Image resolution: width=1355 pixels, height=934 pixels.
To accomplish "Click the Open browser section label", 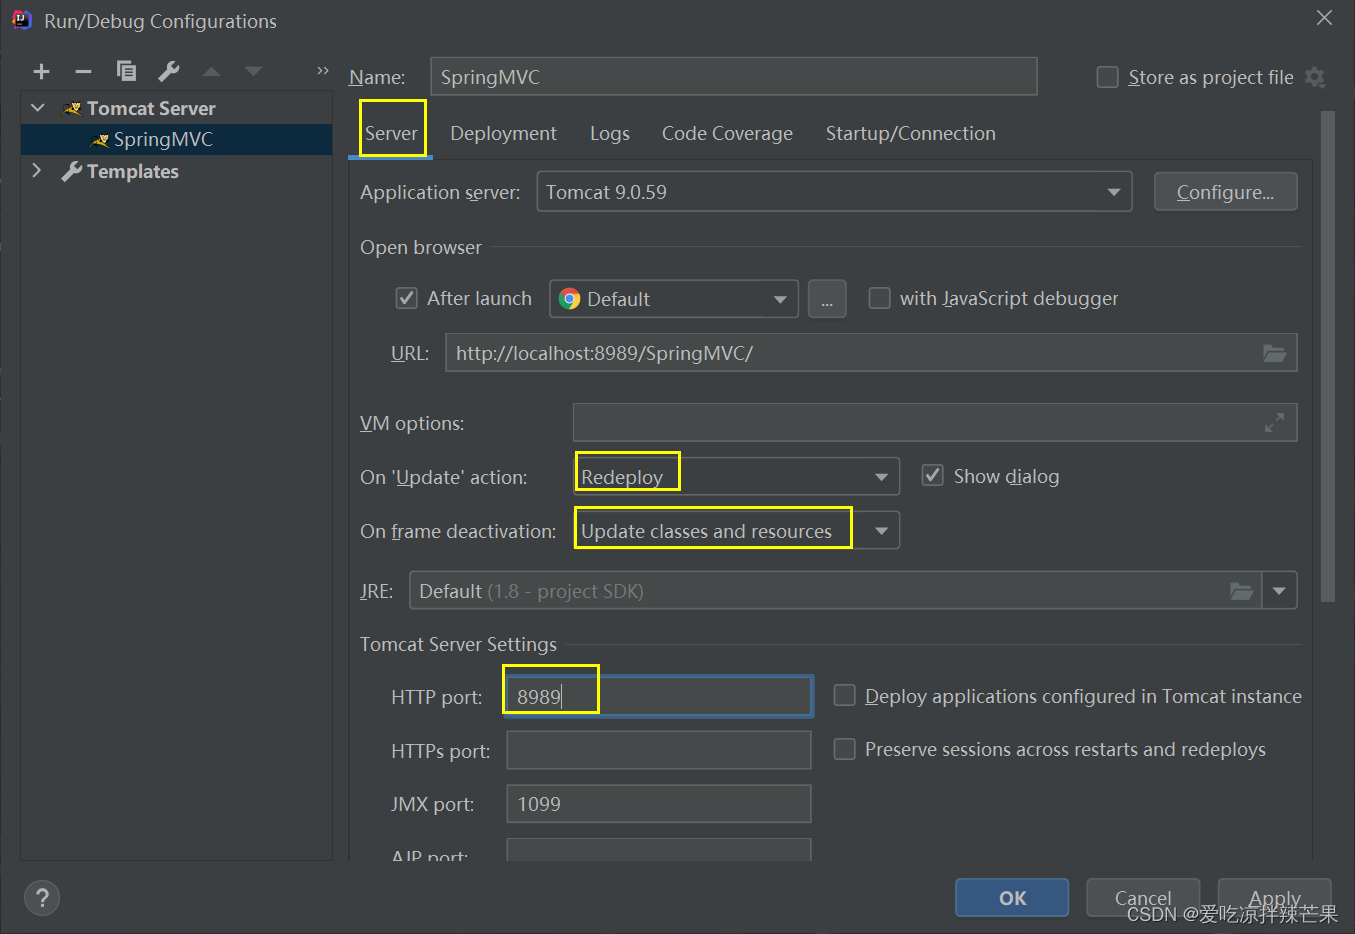I will pos(421,247).
